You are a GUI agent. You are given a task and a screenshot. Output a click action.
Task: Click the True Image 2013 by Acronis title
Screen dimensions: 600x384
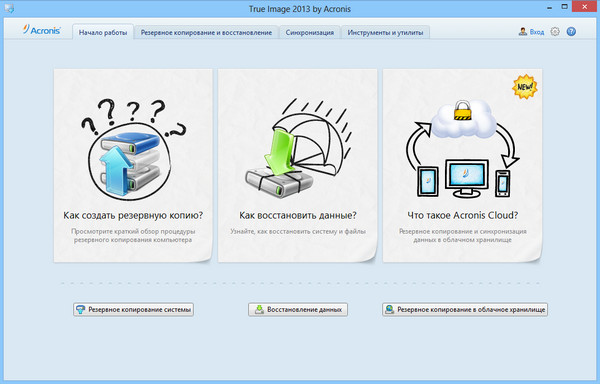[300, 8]
